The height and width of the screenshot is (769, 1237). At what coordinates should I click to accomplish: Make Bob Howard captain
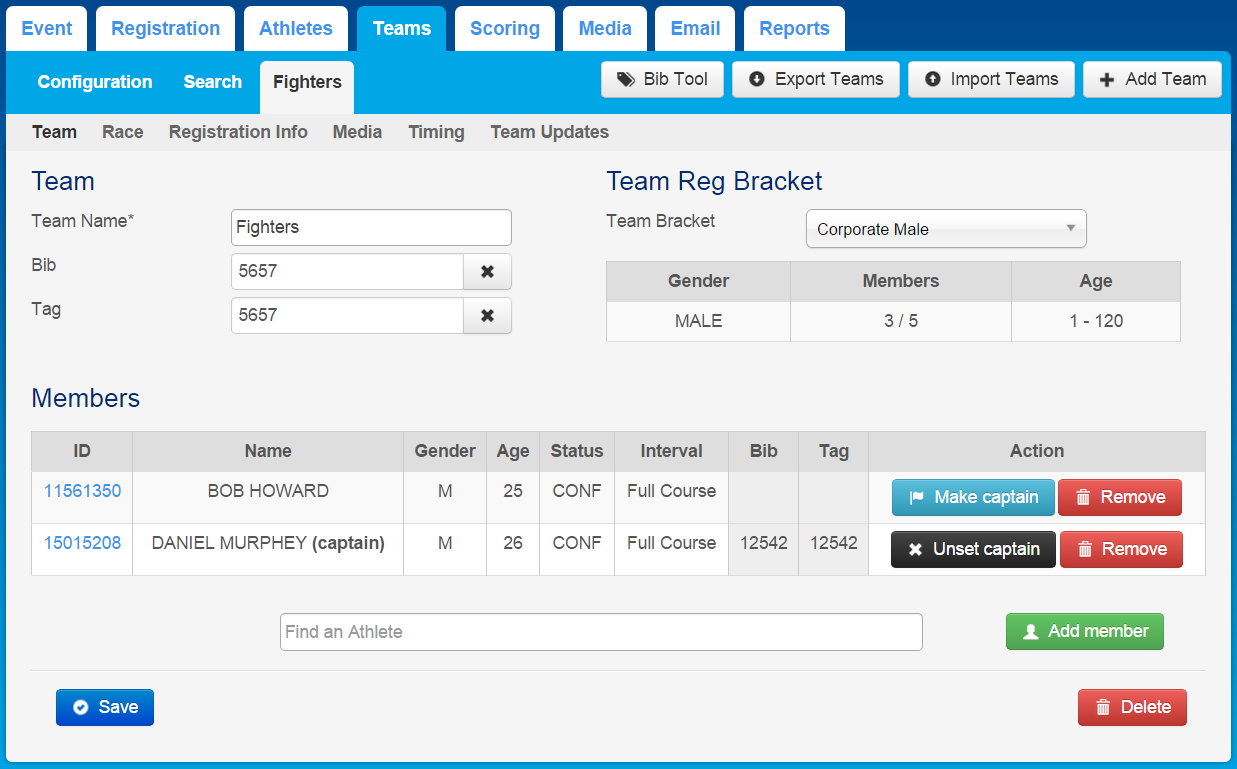(x=973, y=497)
